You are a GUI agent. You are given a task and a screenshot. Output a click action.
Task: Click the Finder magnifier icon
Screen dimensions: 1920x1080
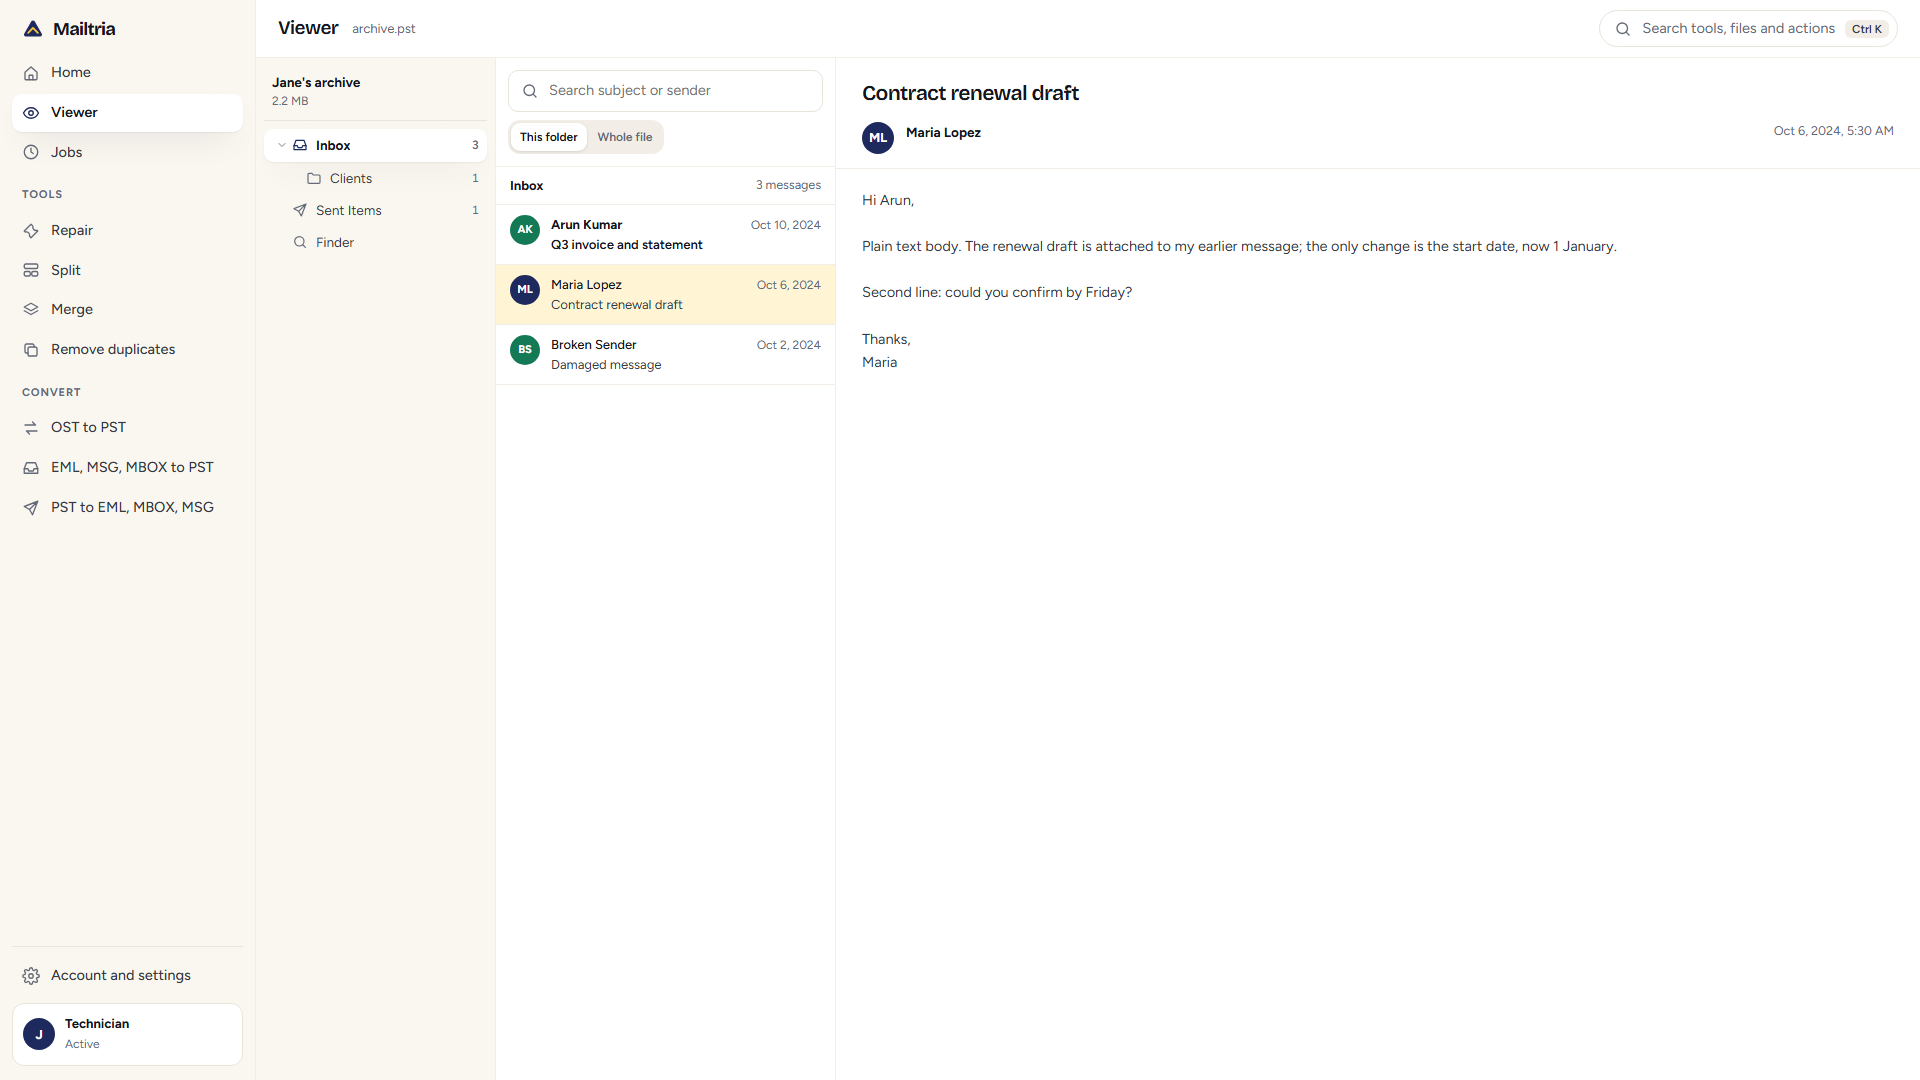(x=300, y=243)
